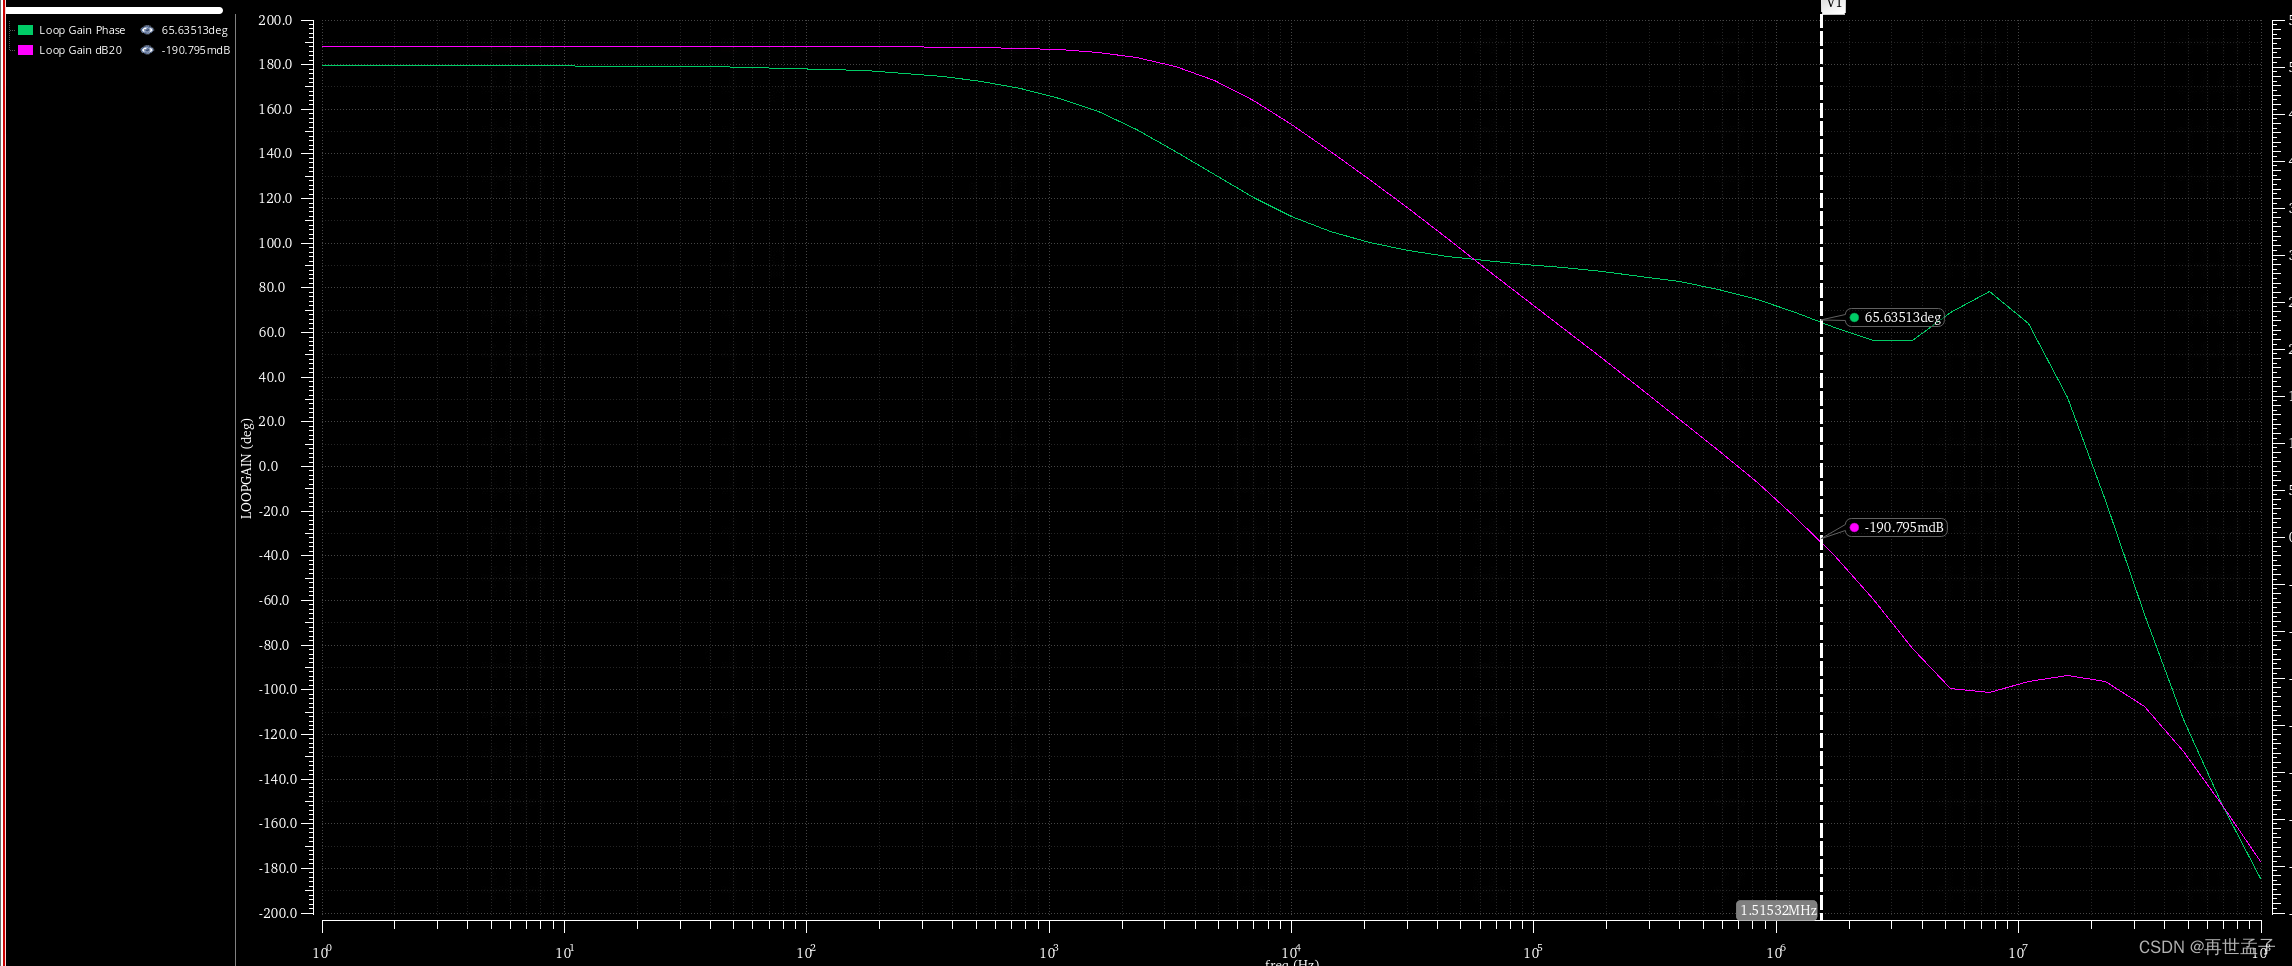Select the Loop Gain dB20 legend name
Viewport: 2292px width, 966px height.
80,50
